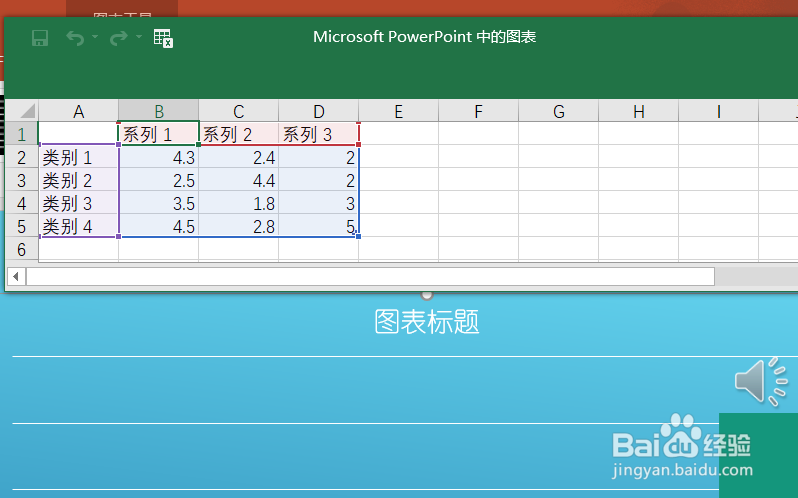The image size is (798, 498).
Task: Click the horizontal scrollbar left arrow
Action: click(16, 276)
